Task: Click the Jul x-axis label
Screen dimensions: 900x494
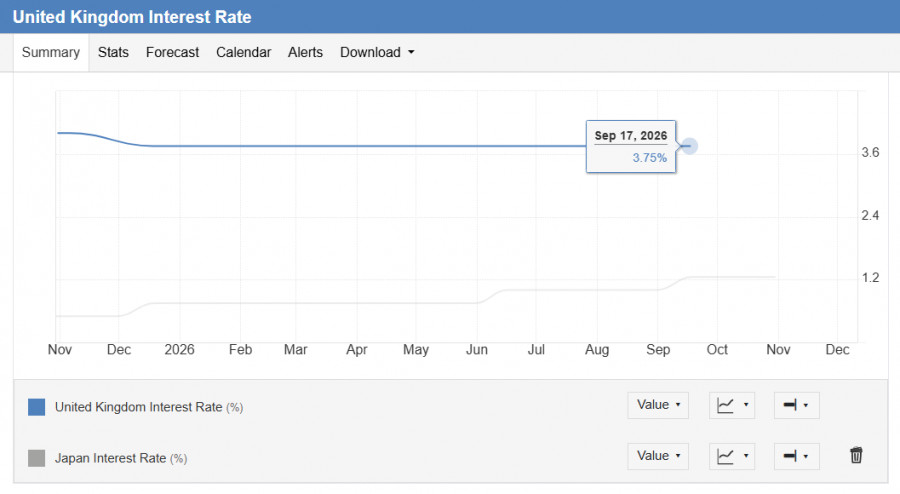Action: point(536,349)
